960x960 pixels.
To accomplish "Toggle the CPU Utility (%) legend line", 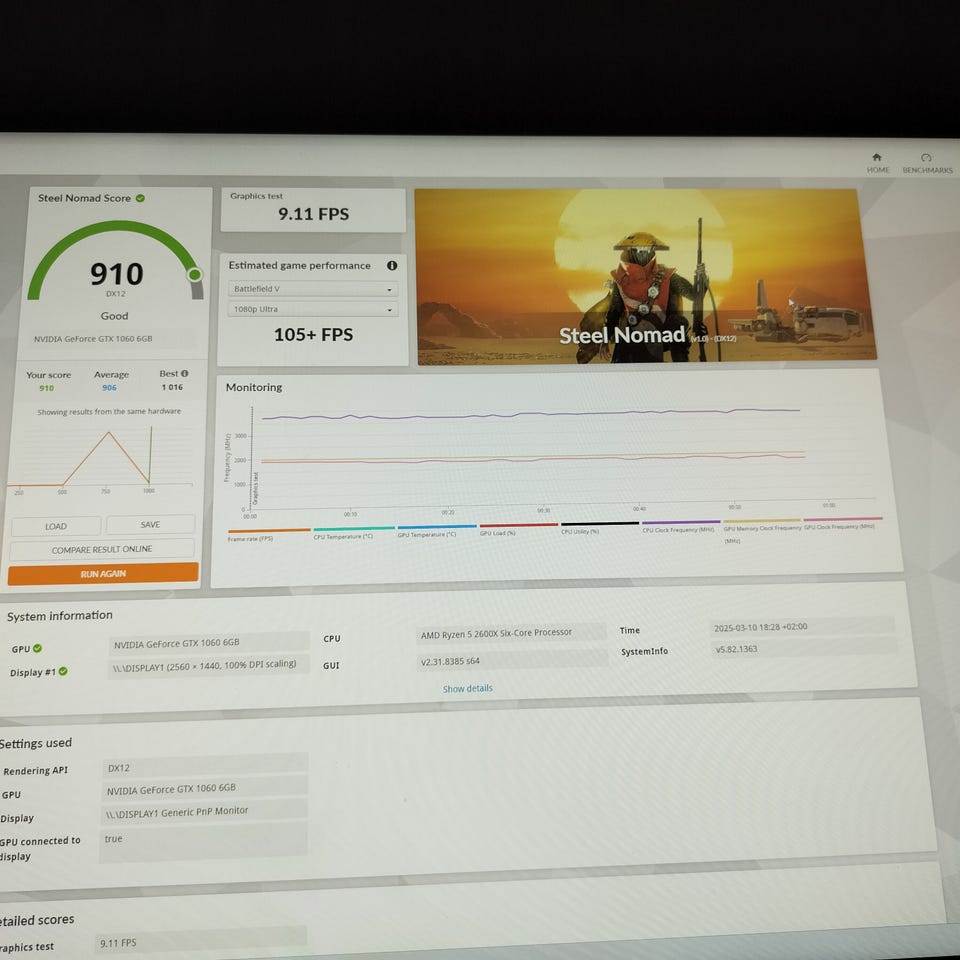I will pyautogui.click(x=600, y=527).
